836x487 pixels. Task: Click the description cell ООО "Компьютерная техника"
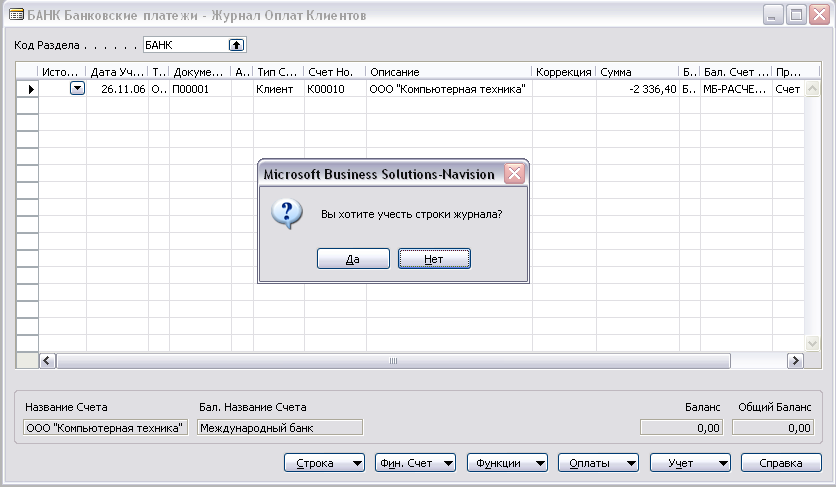449,89
